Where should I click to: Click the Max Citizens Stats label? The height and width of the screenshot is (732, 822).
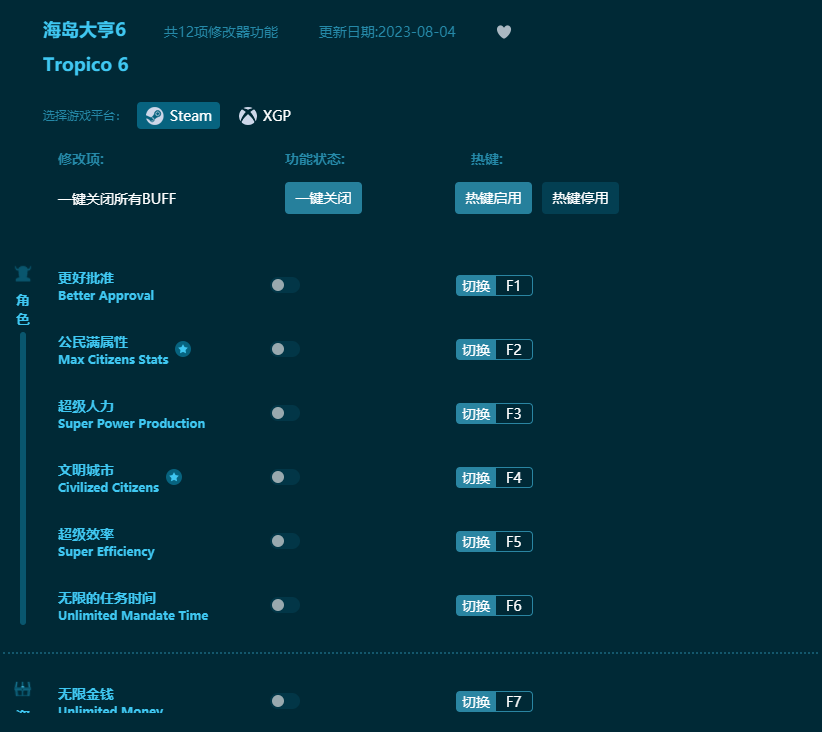coord(113,360)
